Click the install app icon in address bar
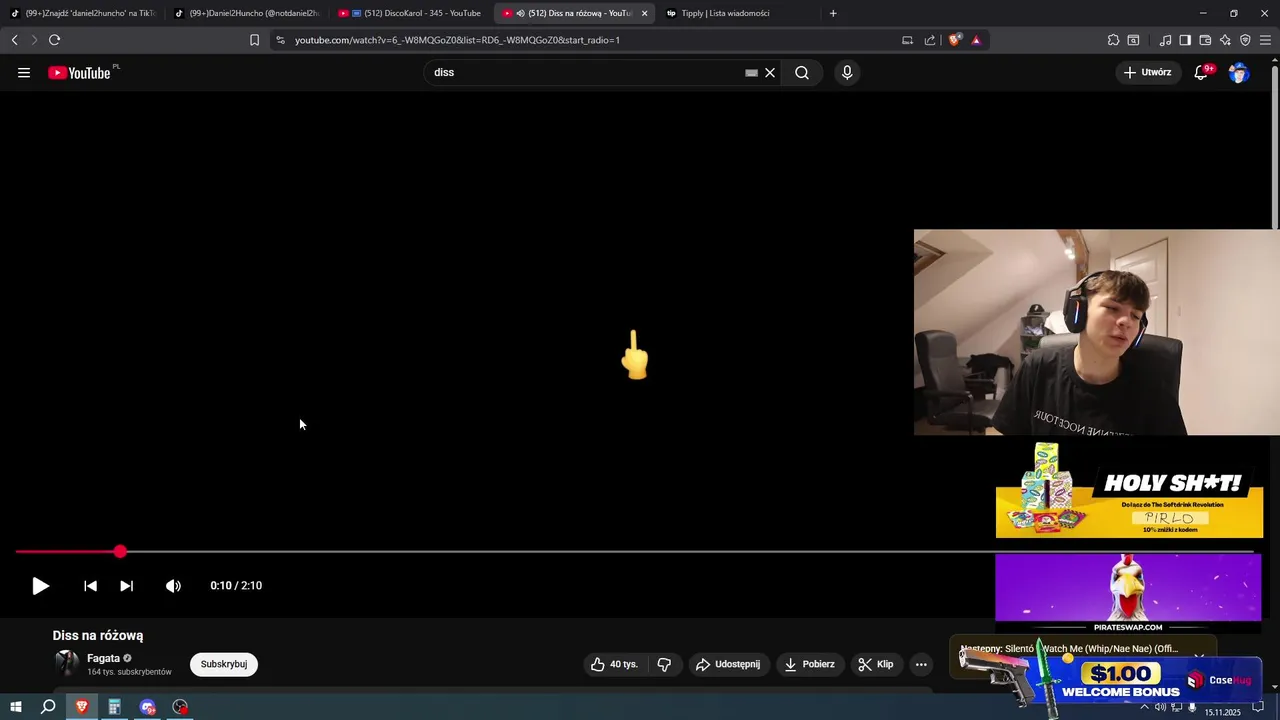 907,40
